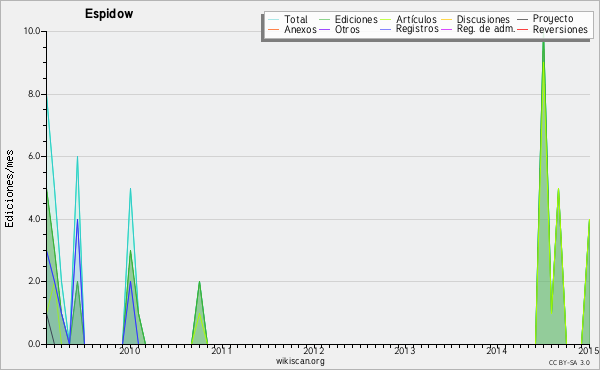Viewport: 600px width, 370px height.
Task: Click the 'Reg. de adm.' legend label
Action: (486, 29)
